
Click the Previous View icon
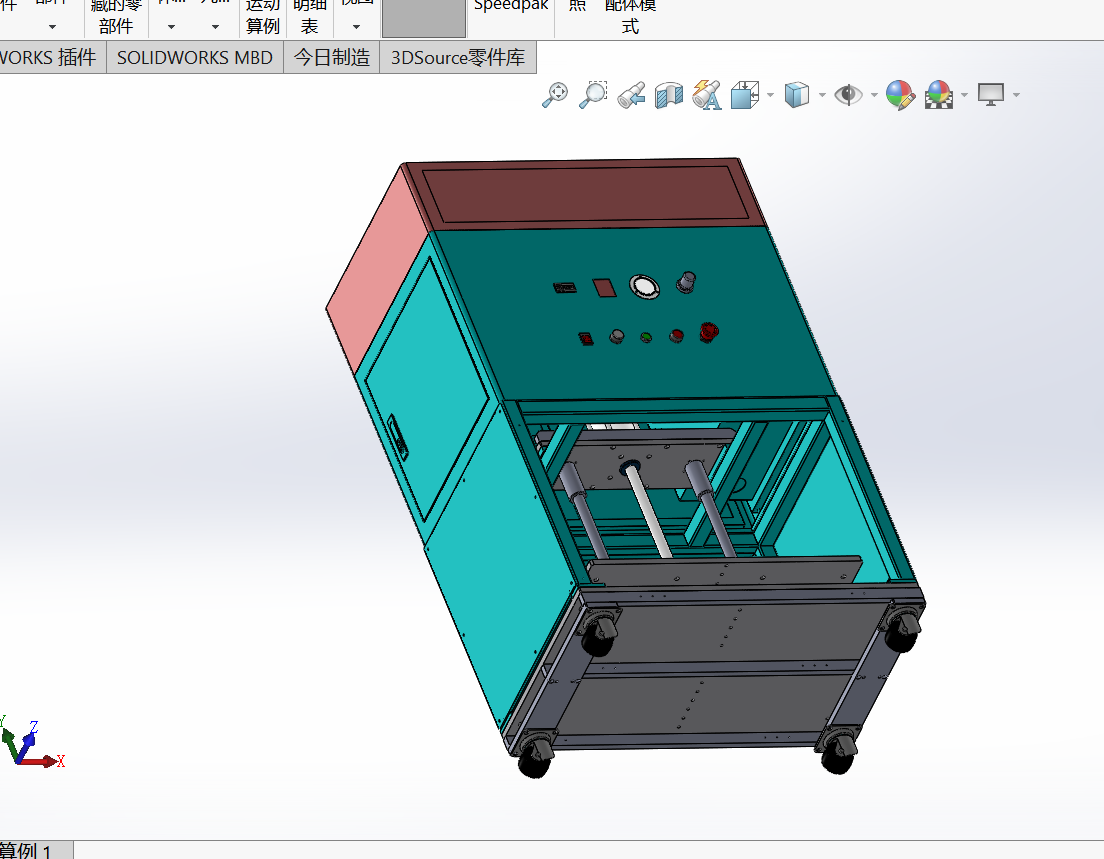point(630,95)
